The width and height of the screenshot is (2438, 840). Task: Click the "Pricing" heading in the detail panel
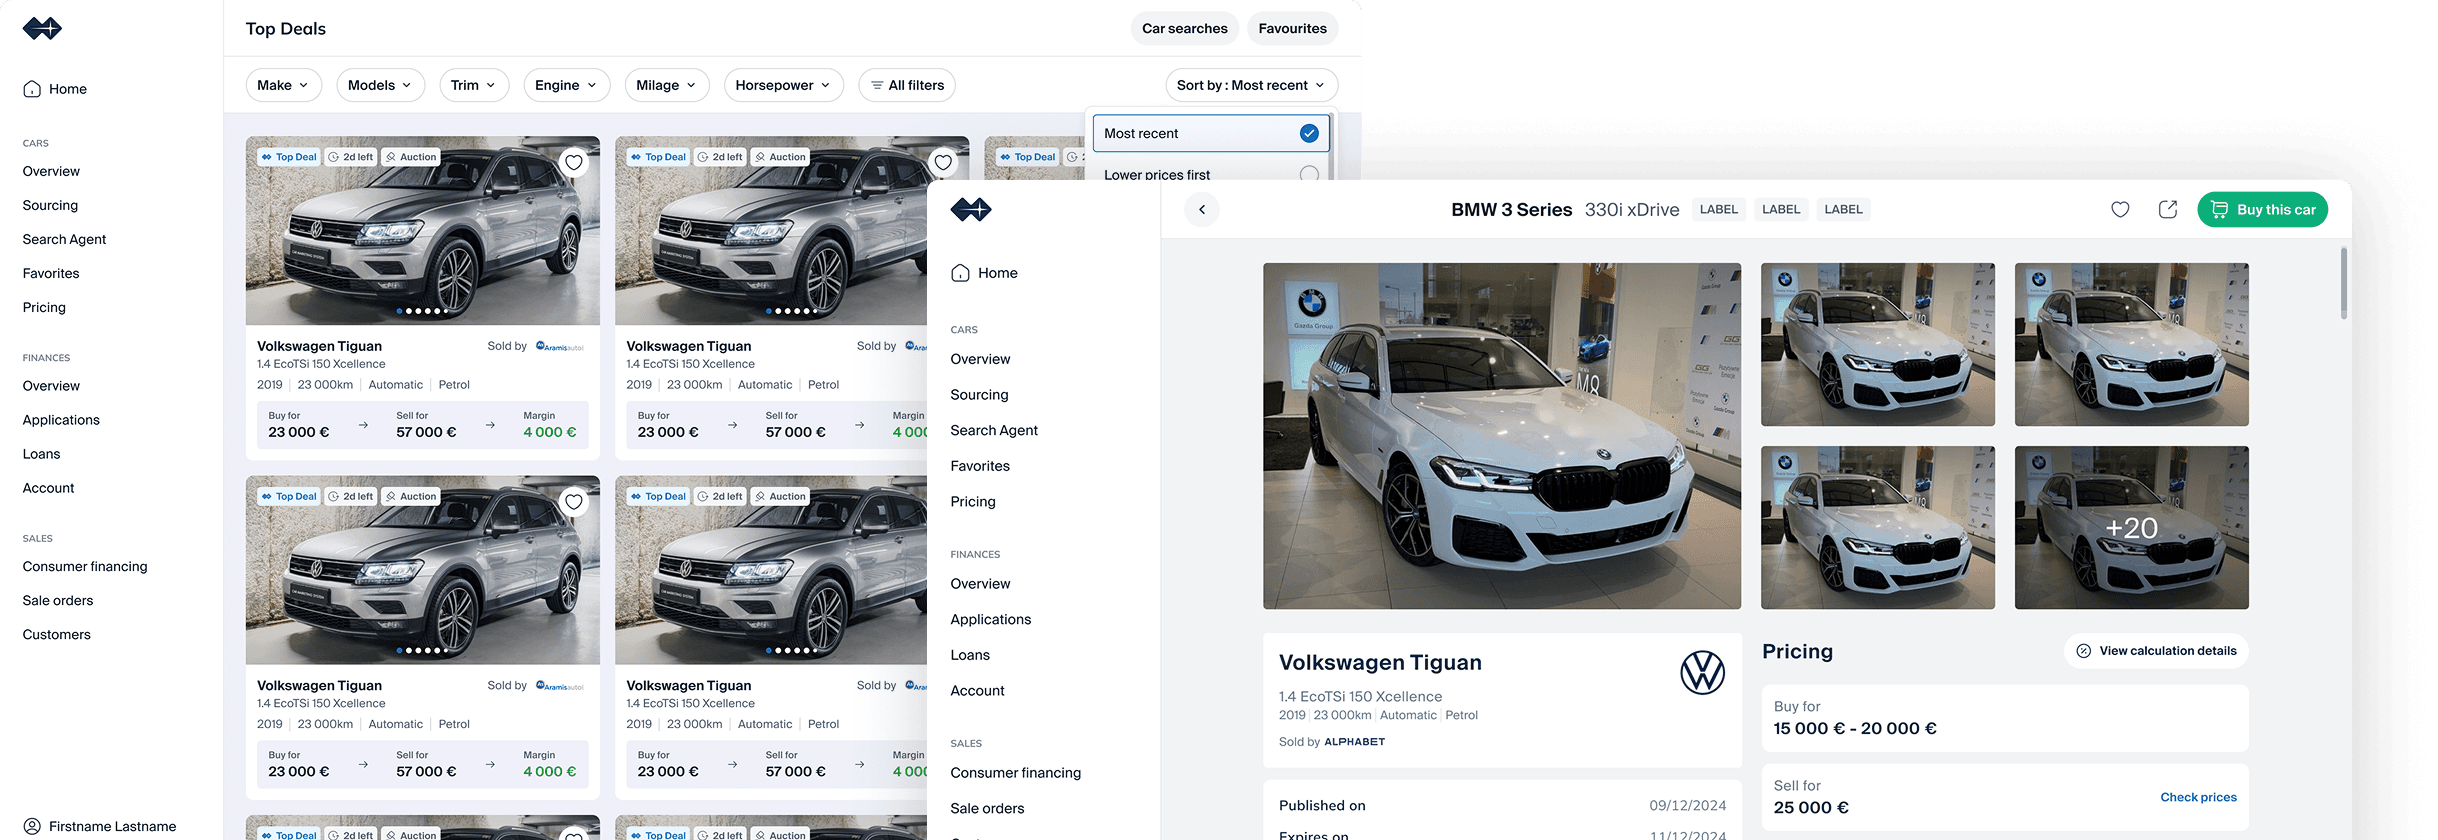pyautogui.click(x=1798, y=652)
